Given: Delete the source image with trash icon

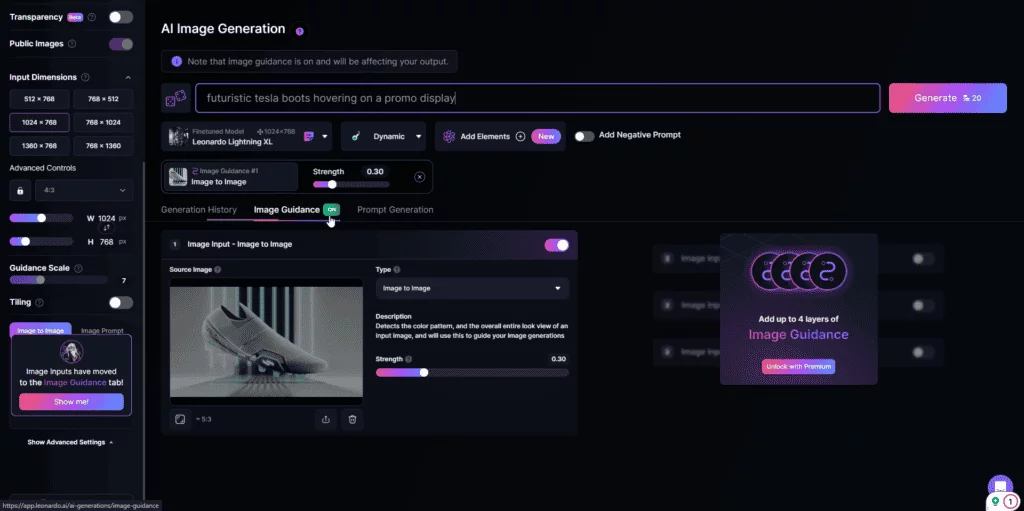Looking at the screenshot, I should (x=353, y=420).
